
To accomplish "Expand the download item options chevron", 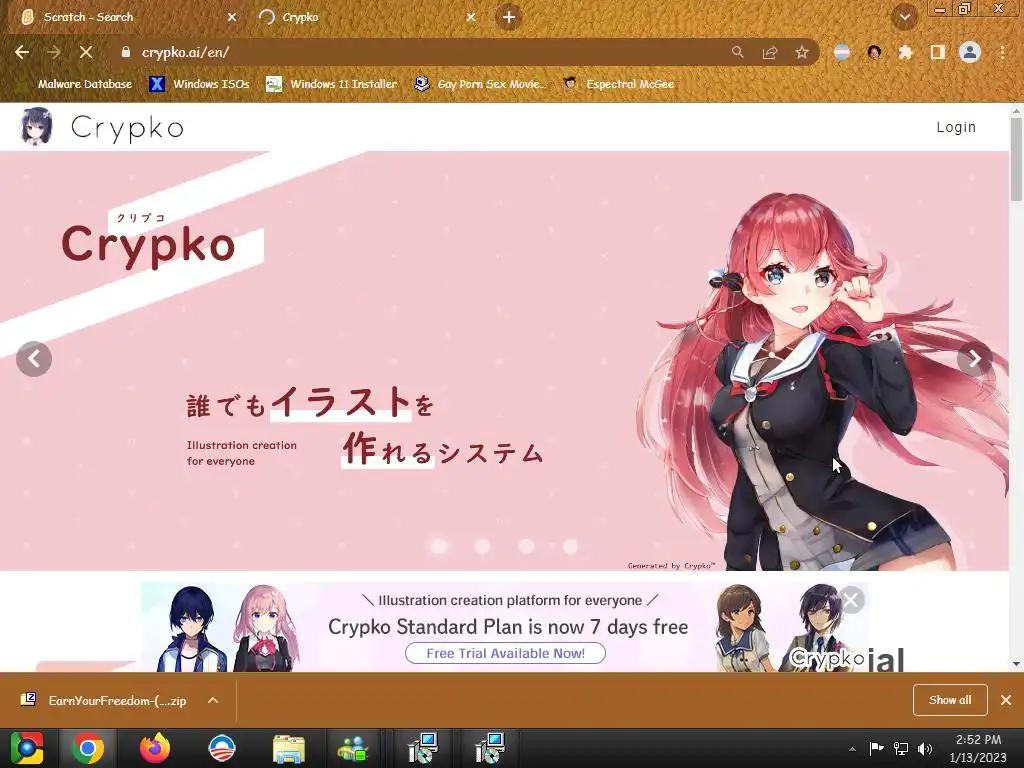I will coord(213,700).
